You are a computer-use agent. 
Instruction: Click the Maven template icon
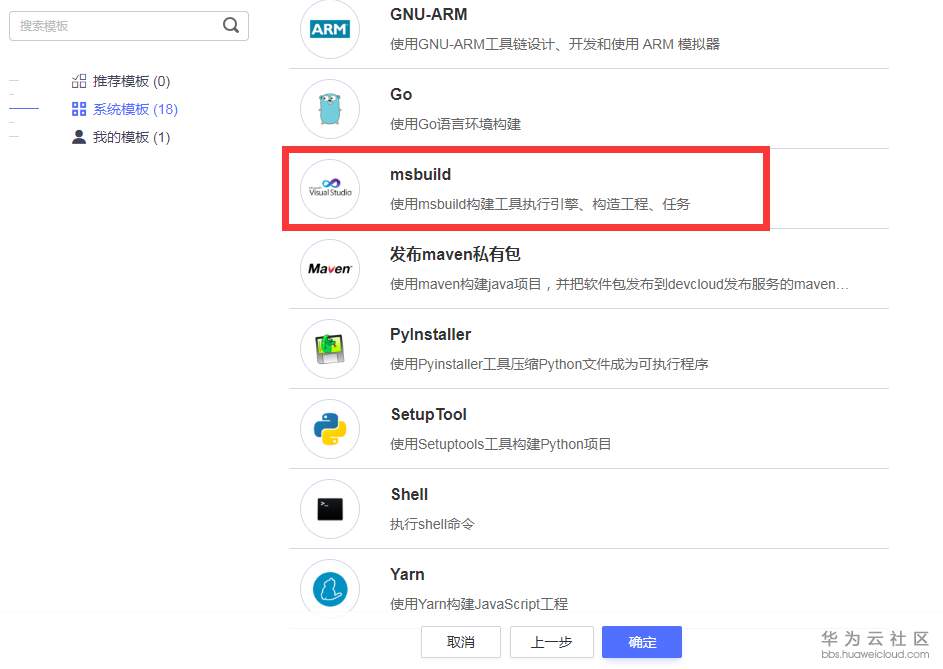coord(330,269)
